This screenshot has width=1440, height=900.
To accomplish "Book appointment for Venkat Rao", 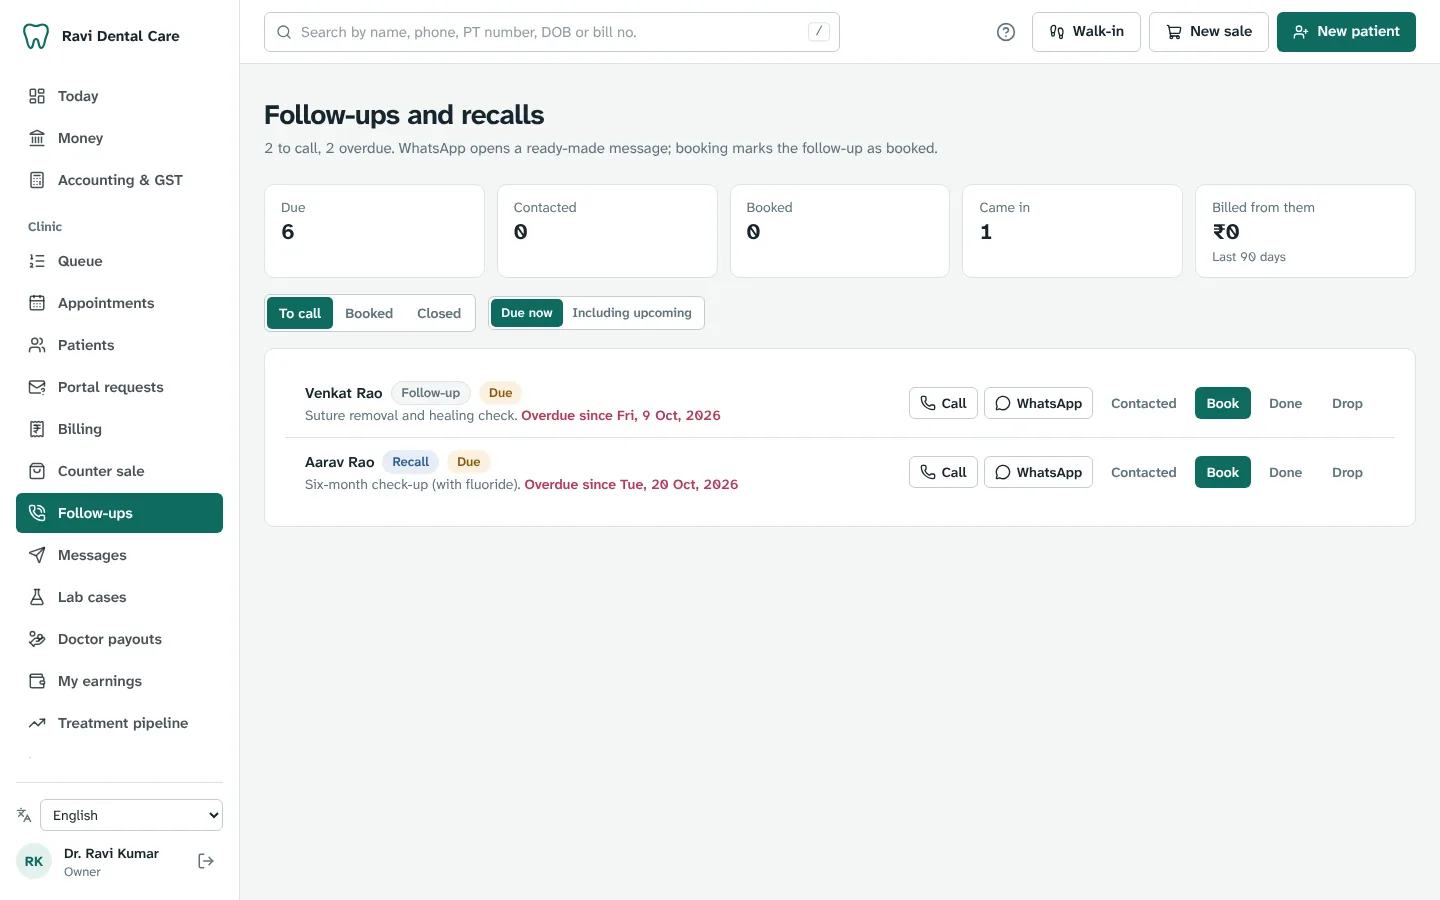I will (x=1223, y=403).
